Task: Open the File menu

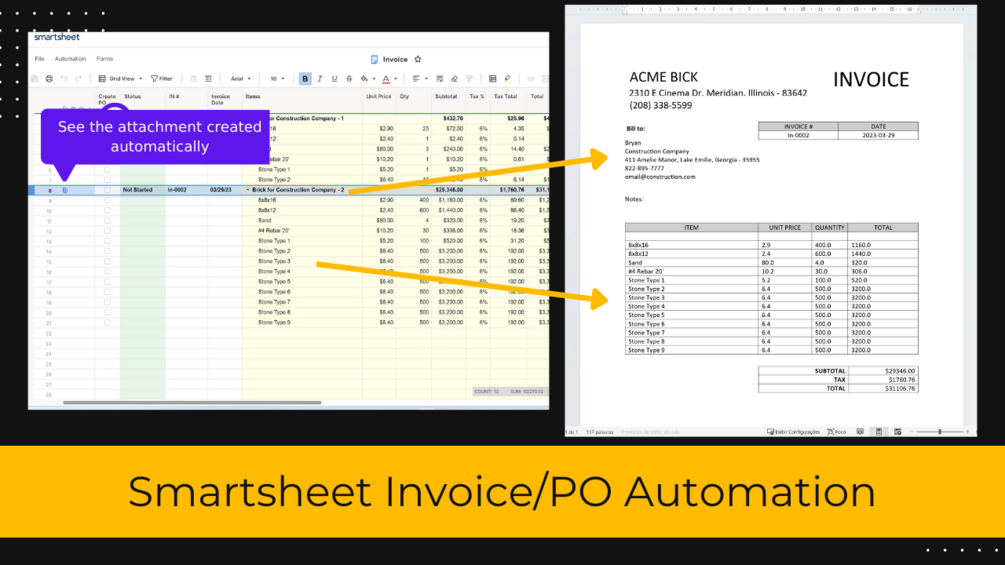Action: click(x=39, y=59)
